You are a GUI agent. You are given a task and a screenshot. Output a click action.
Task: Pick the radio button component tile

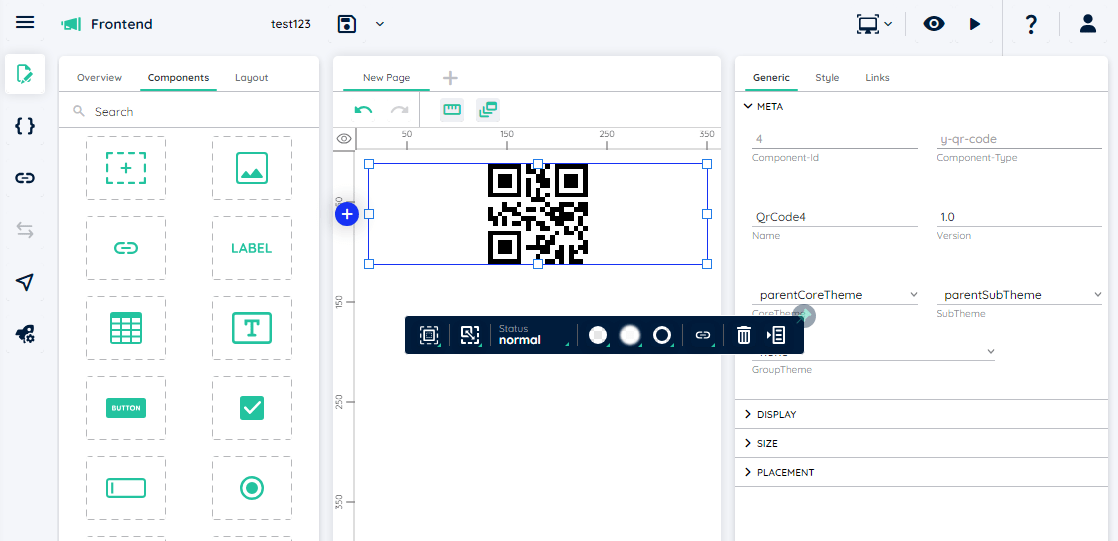(252, 488)
